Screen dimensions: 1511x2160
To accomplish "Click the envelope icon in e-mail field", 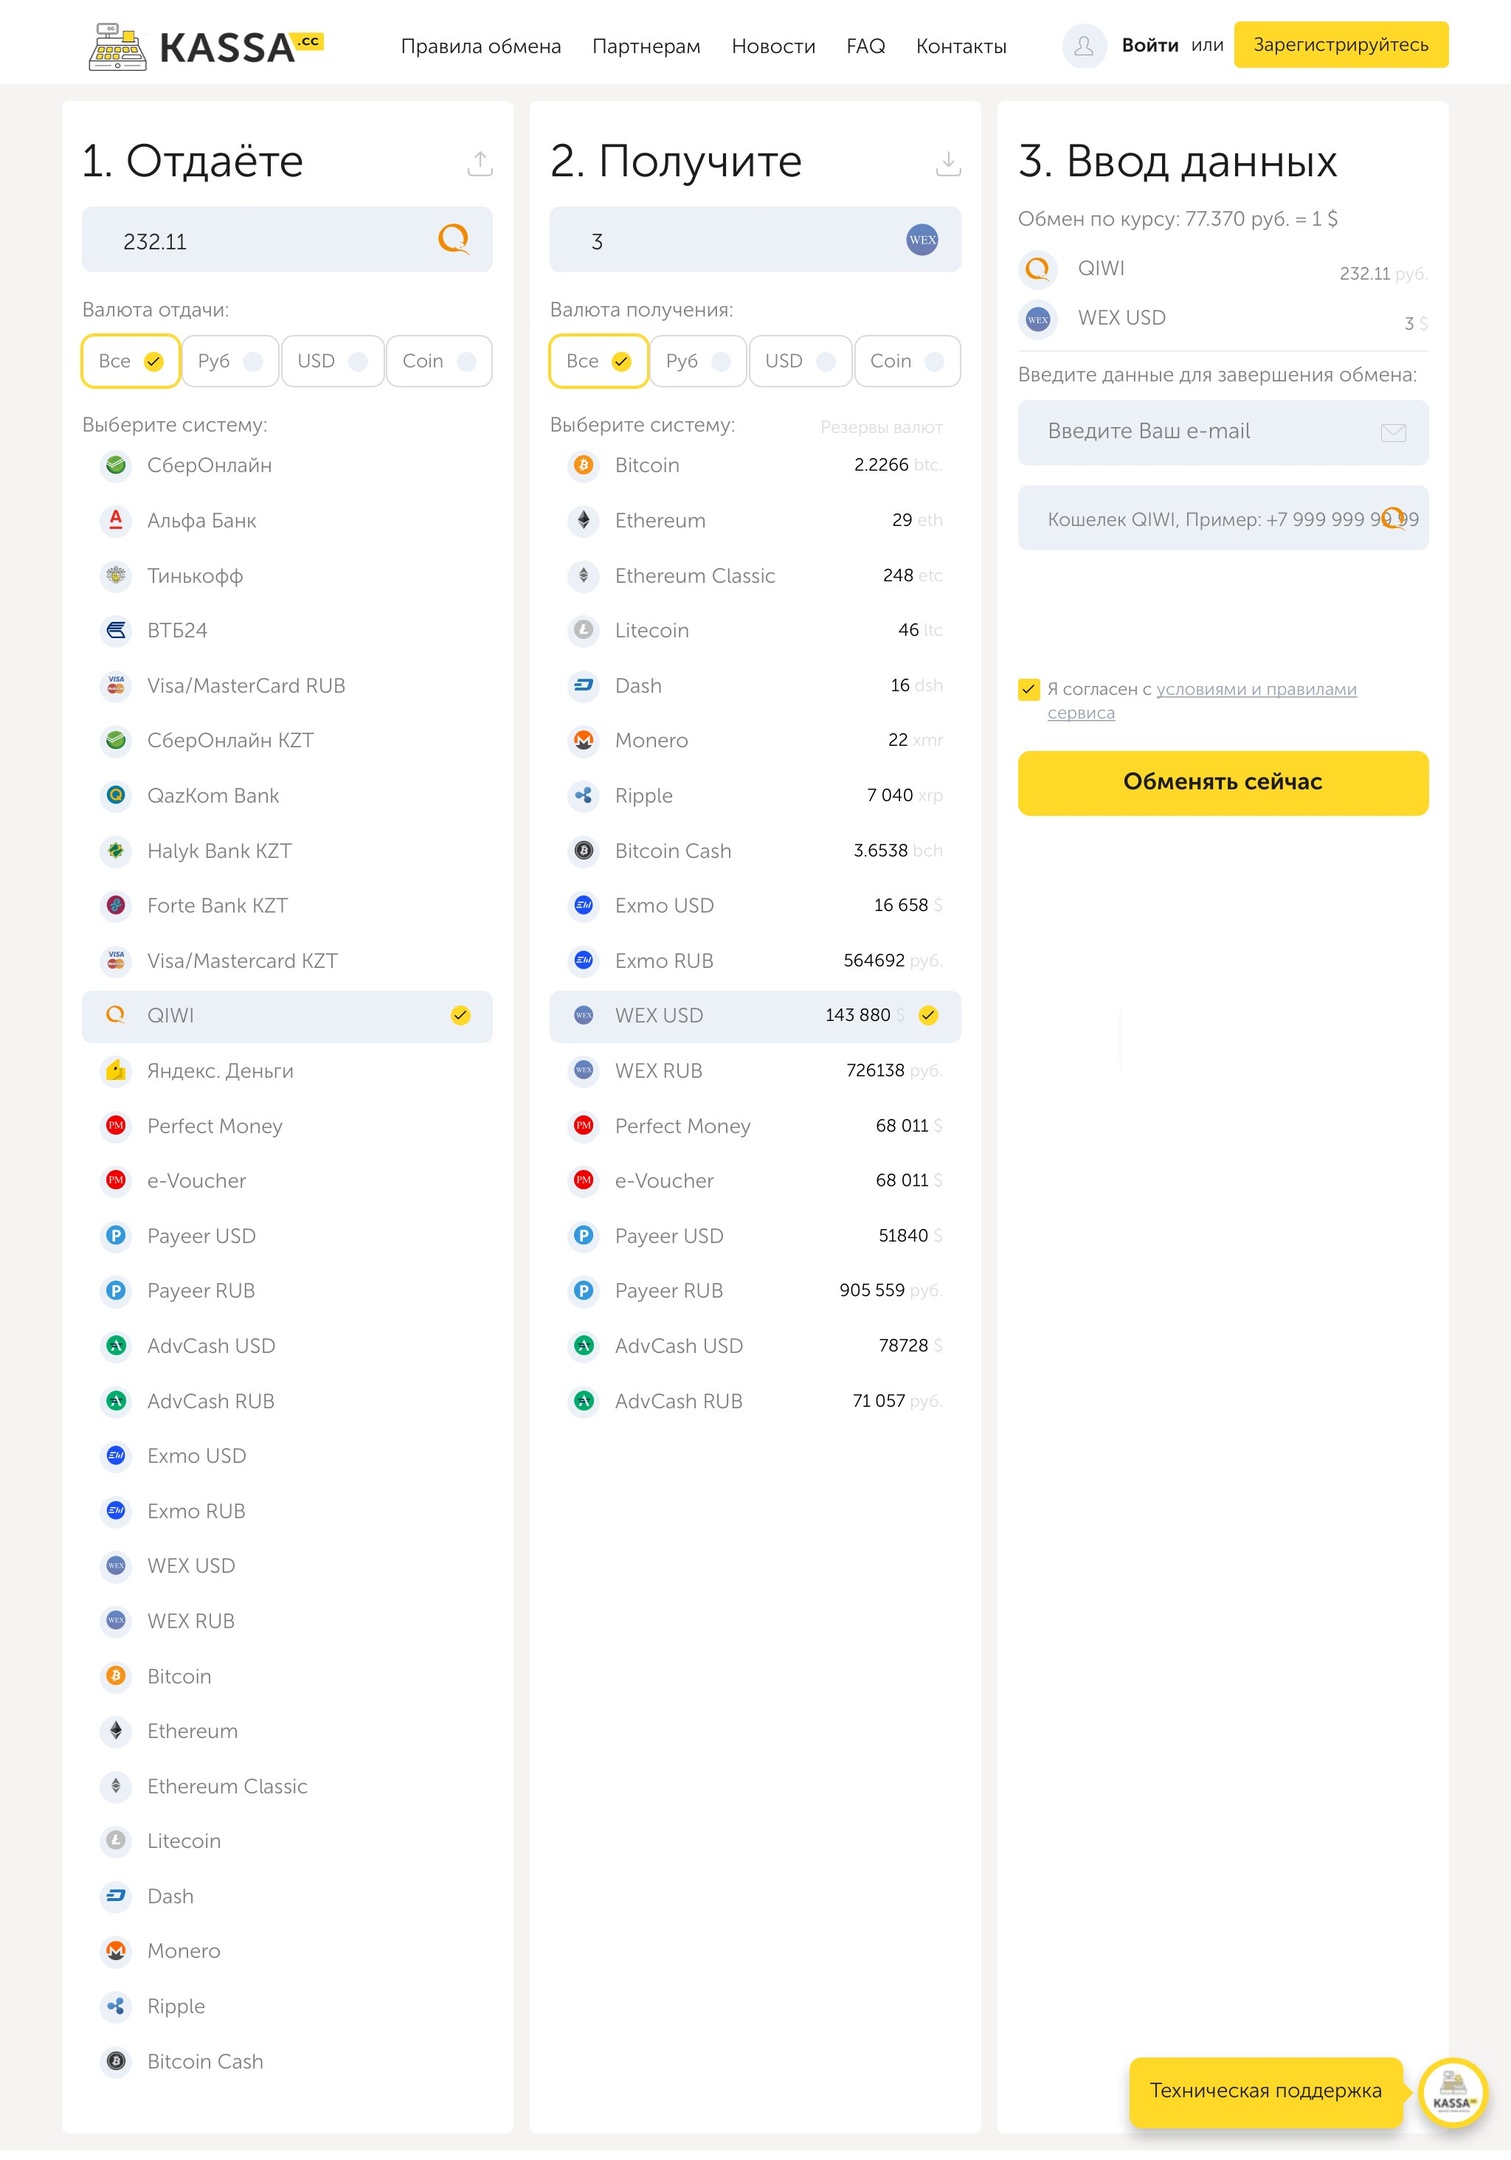I will 1393,432.
